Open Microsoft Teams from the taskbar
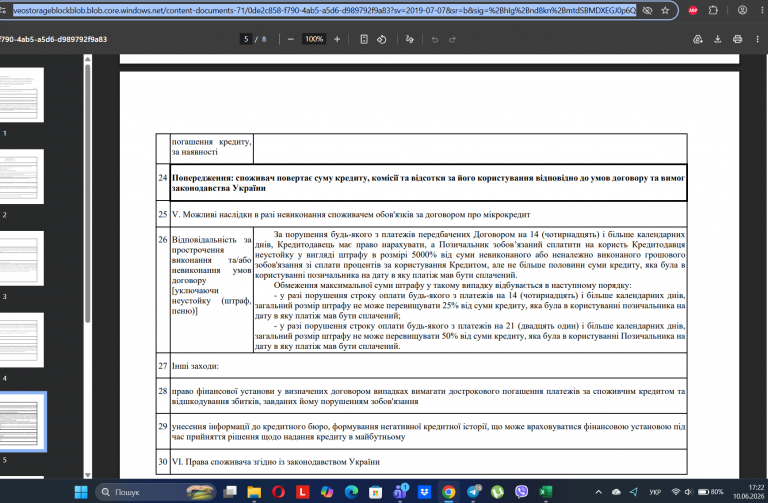The width and height of the screenshot is (768, 503). pyautogui.click(x=400, y=492)
